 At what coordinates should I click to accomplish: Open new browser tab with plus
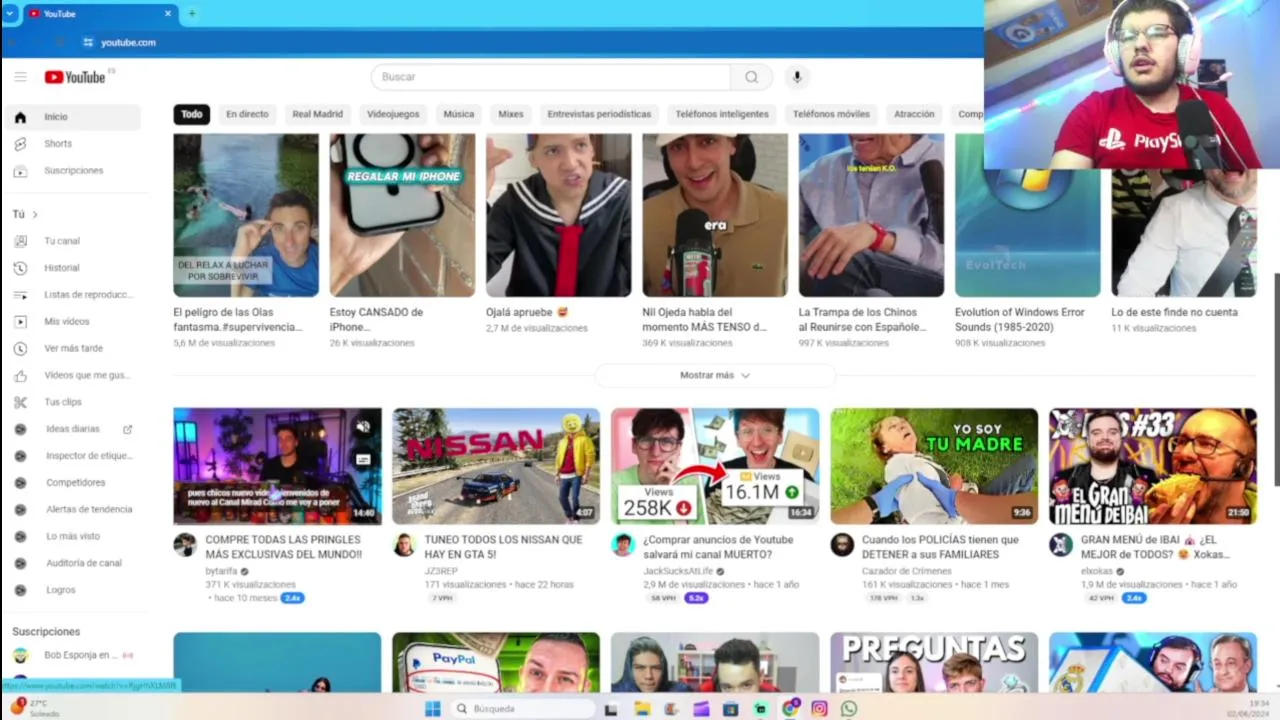pyautogui.click(x=192, y=14)
